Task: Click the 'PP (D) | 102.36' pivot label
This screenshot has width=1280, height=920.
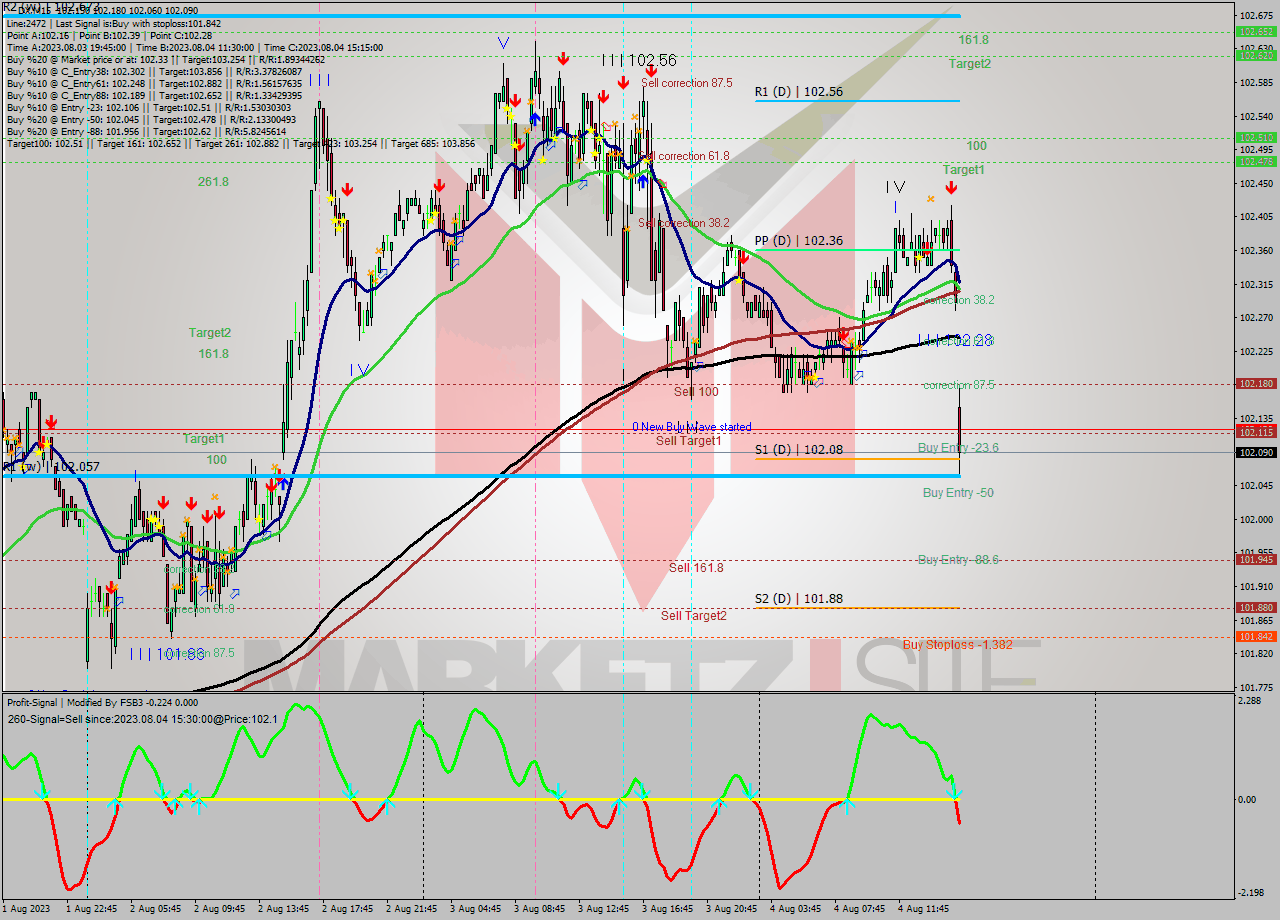Action: click(798, 241)
